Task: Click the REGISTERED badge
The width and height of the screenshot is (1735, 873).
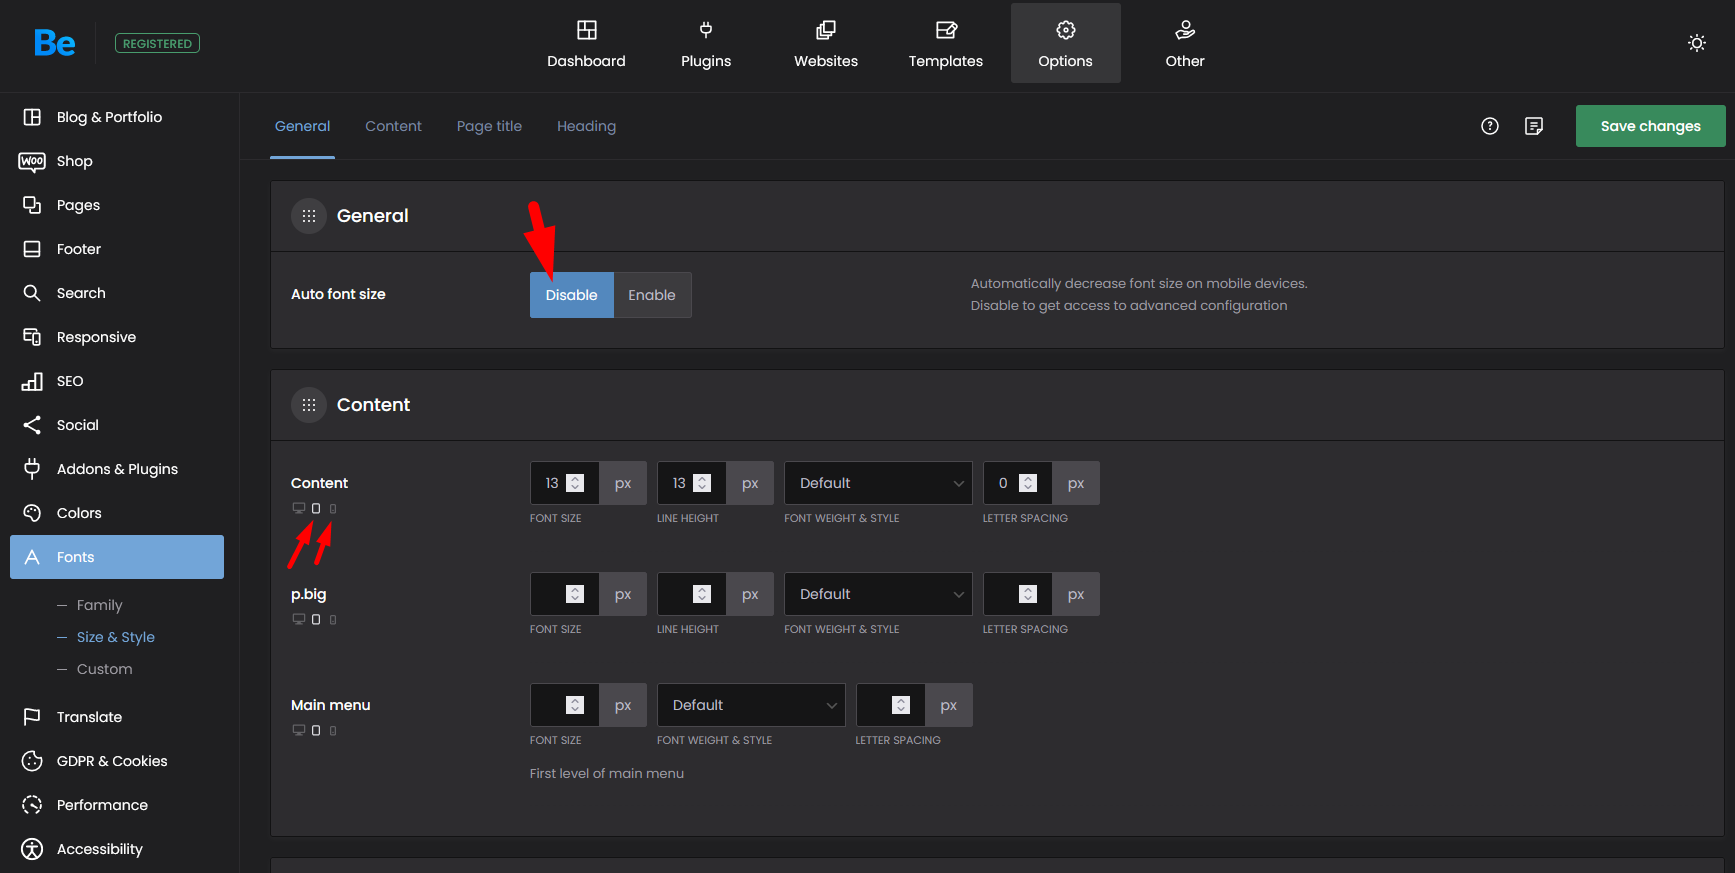Action: (157, 43)
